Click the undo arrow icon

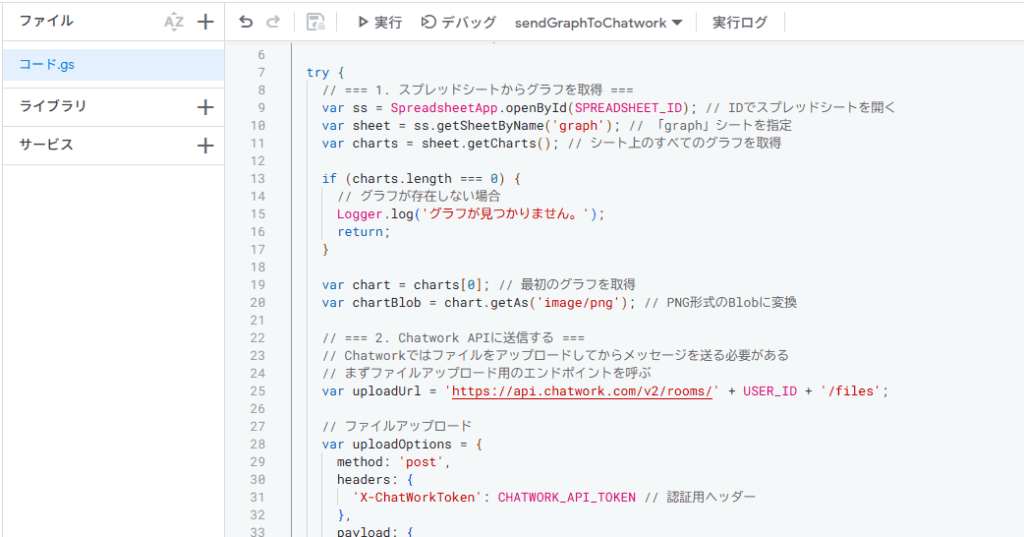(246, 22)
